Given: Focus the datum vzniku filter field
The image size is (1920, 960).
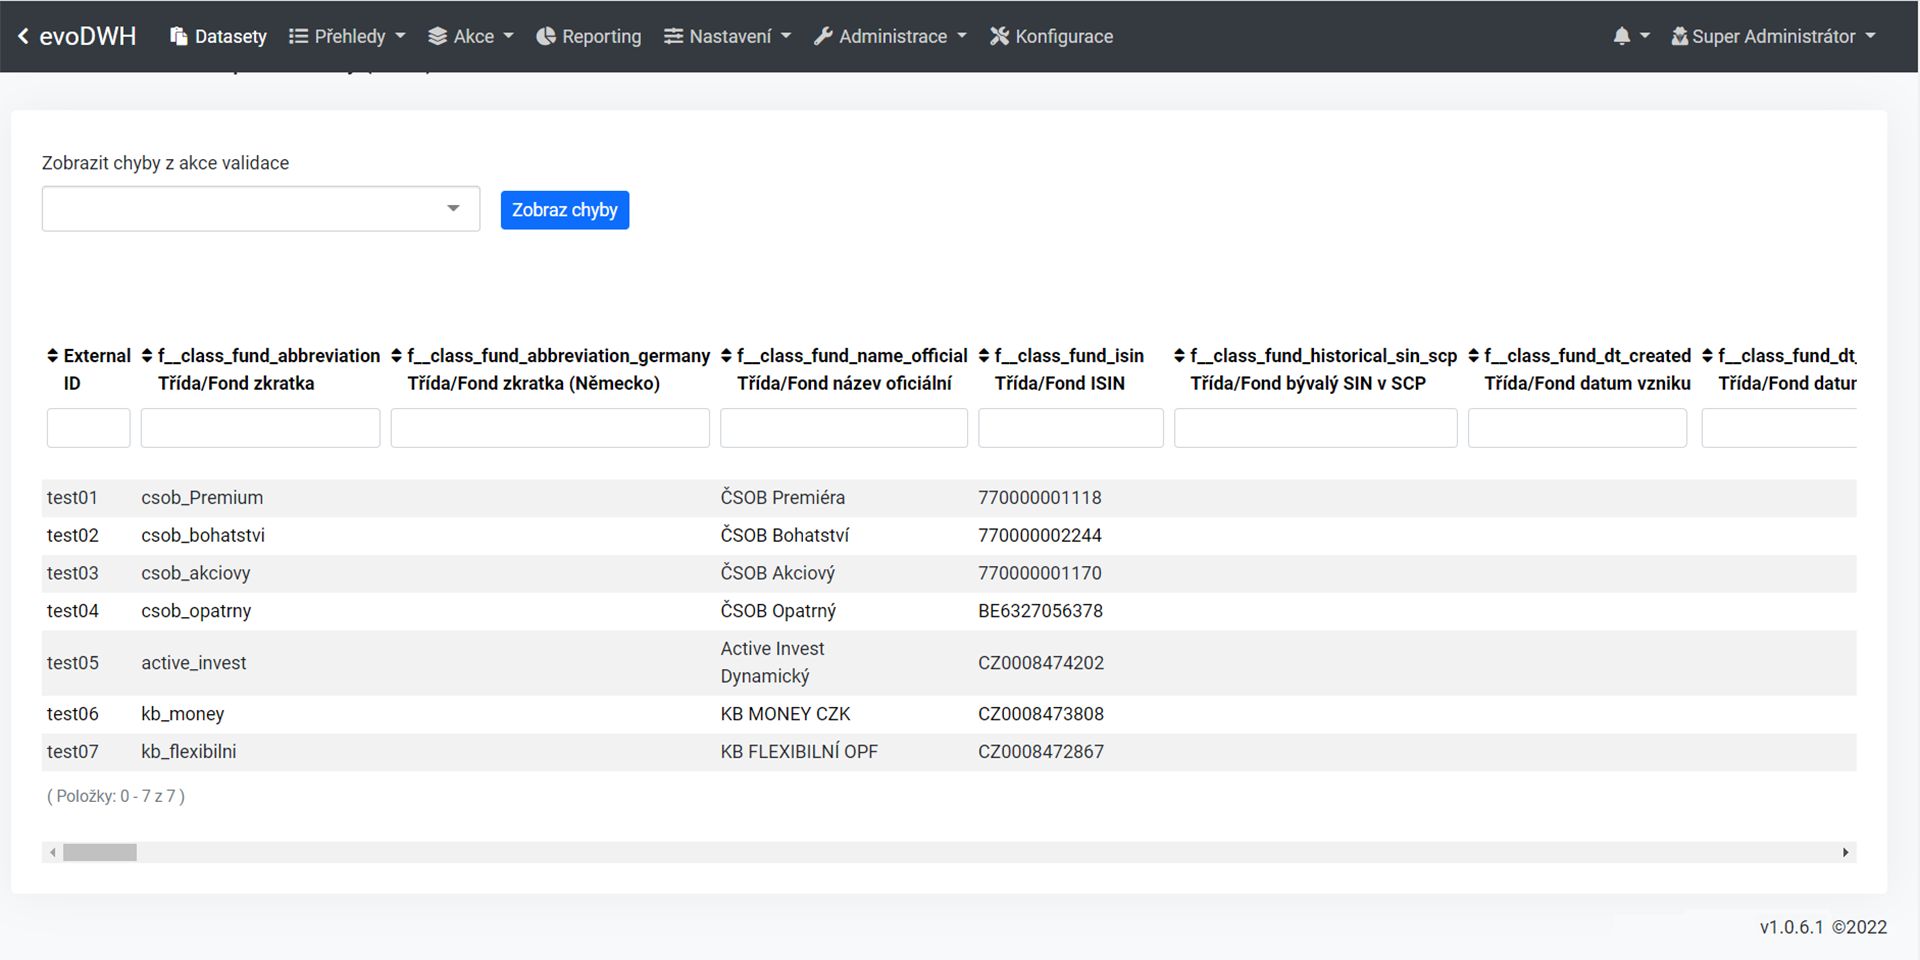Looking at the screenshot, I should point(1578,428).
